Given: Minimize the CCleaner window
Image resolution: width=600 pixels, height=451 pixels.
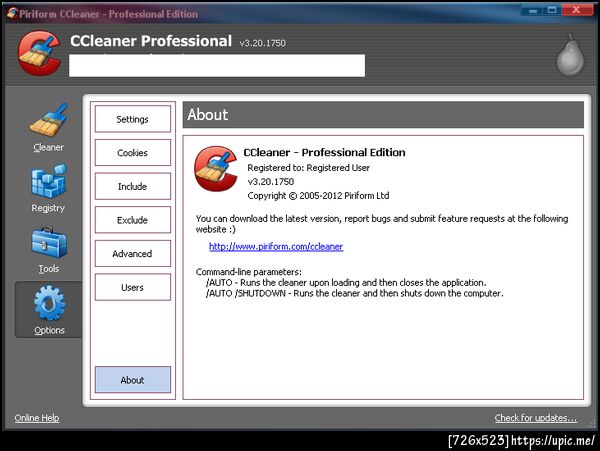Looking at the screenshot, I should (x=532, y=10).
